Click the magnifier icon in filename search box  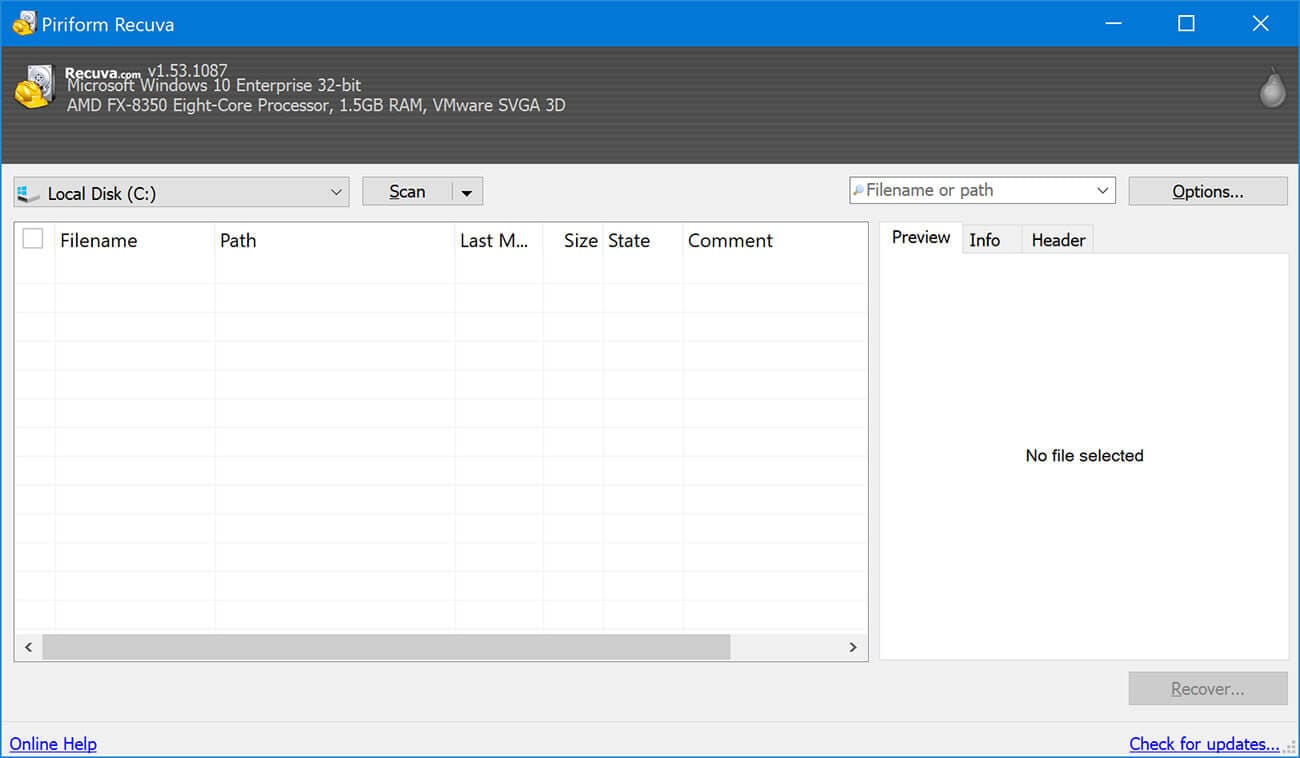(x=858, y=190)
